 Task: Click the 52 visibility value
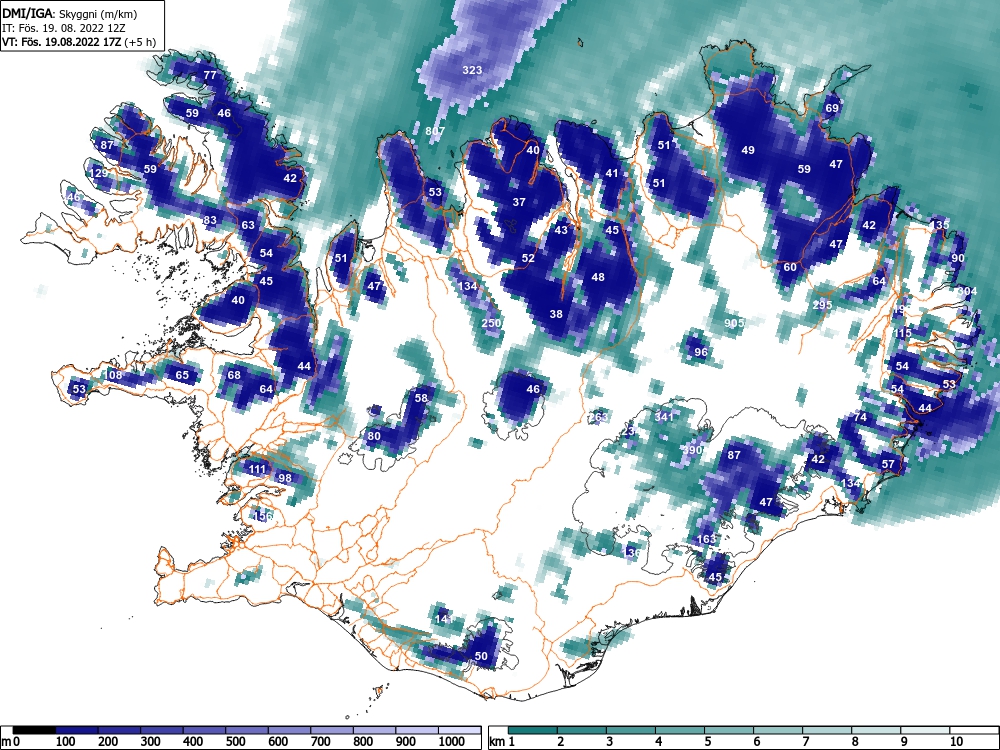(528, 259)
